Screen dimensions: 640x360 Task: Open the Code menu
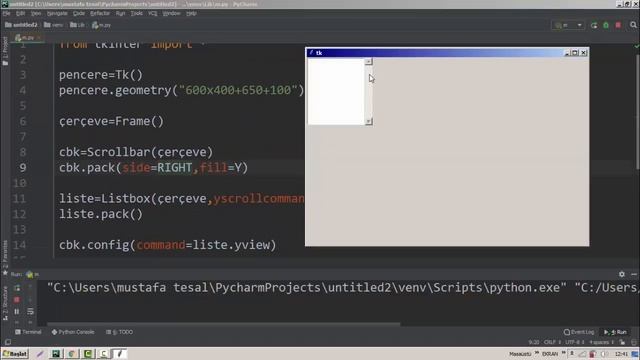click(78, 13)
